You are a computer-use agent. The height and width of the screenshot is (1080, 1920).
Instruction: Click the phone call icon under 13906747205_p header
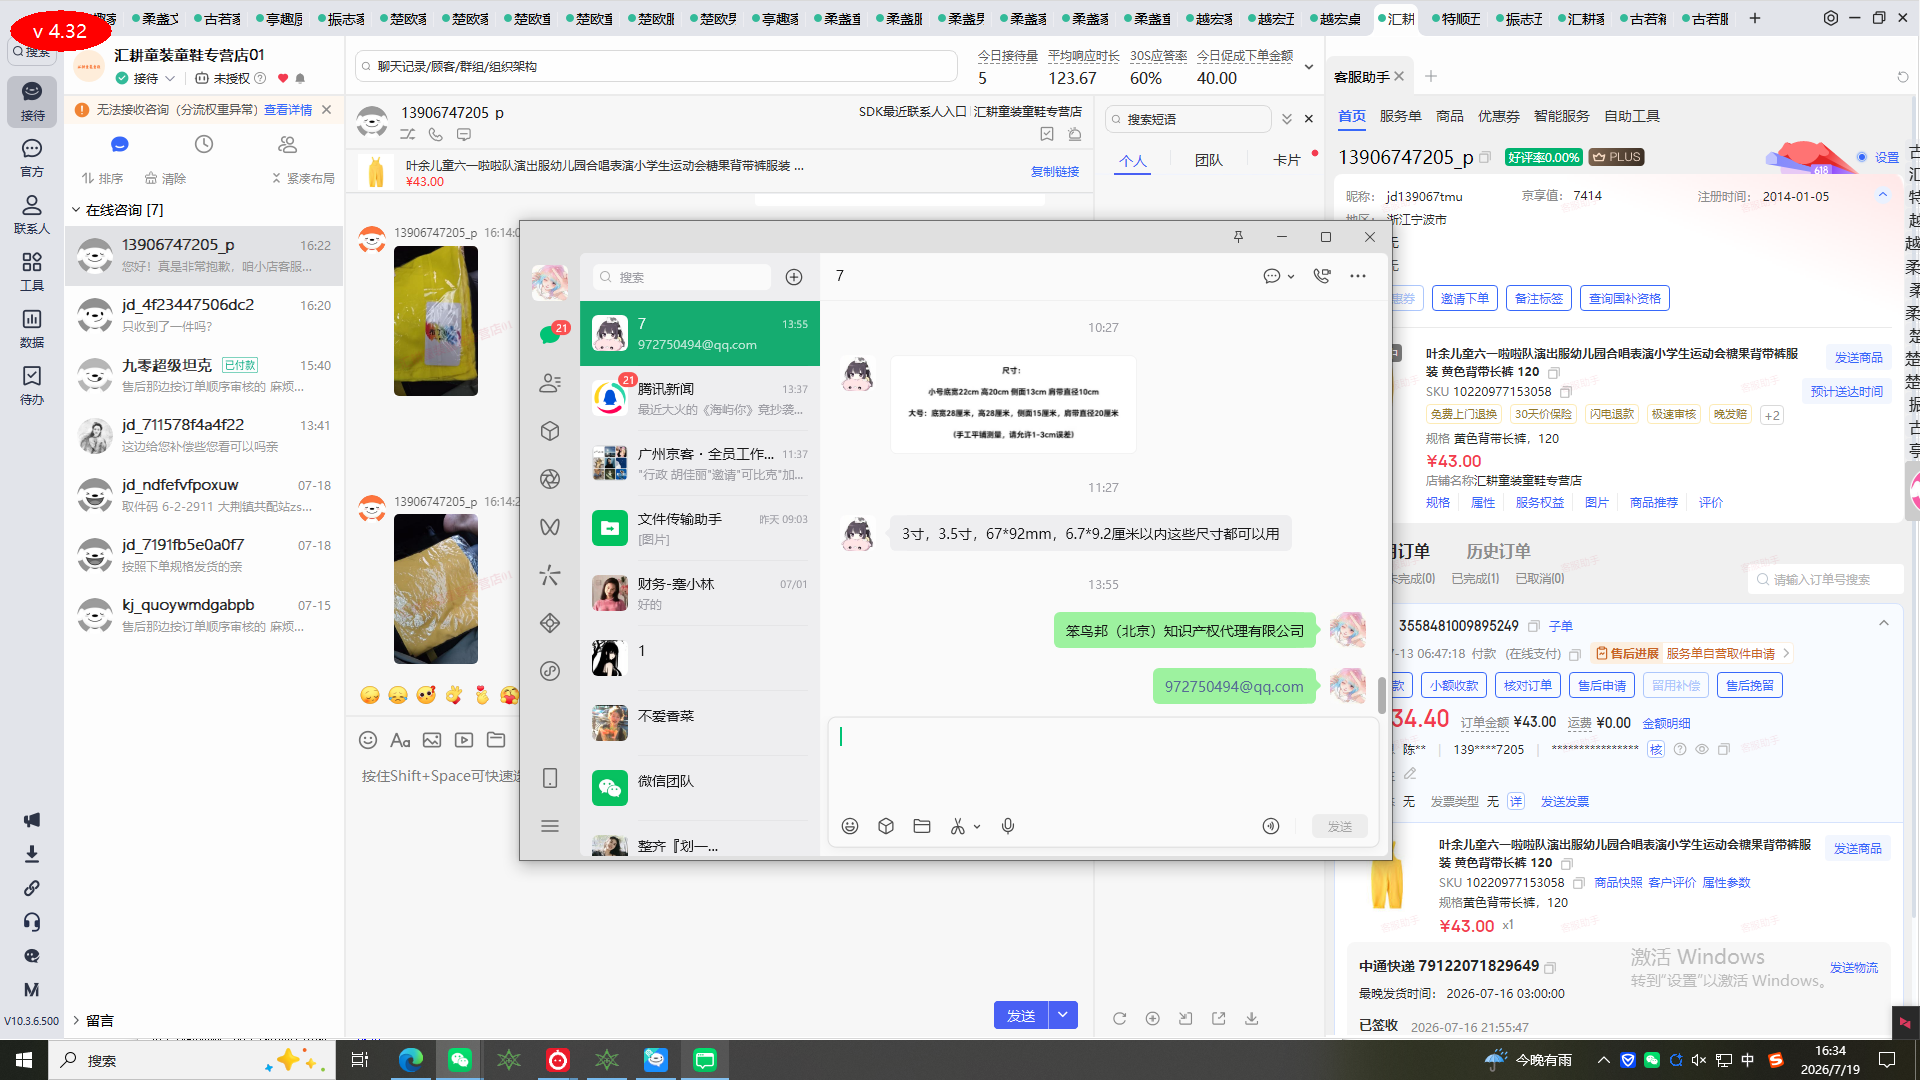click(436, 134)
